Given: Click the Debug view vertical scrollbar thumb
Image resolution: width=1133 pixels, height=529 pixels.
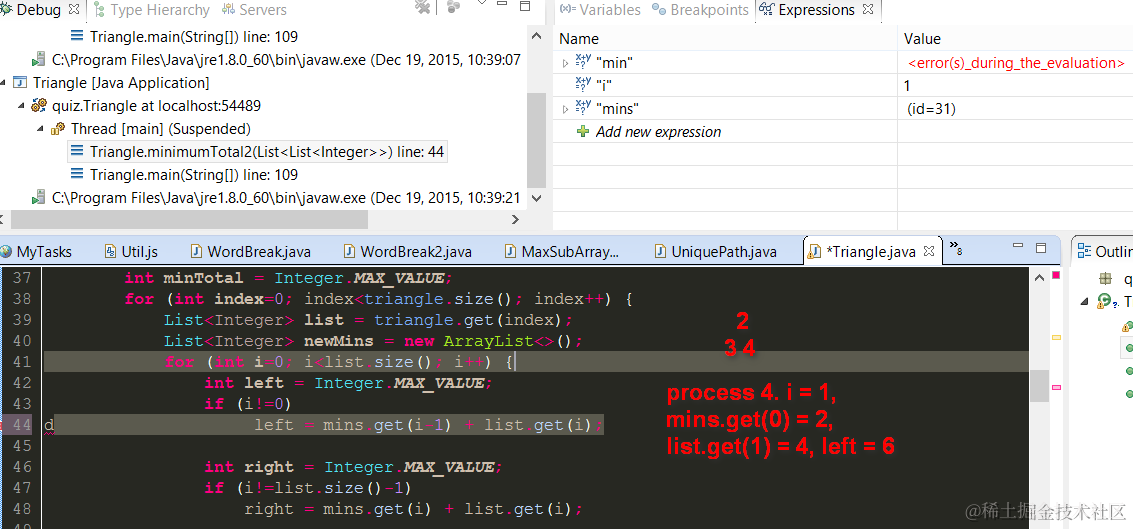Looking at the screenshot, I should pyautogui.click(x=536, y=139).
